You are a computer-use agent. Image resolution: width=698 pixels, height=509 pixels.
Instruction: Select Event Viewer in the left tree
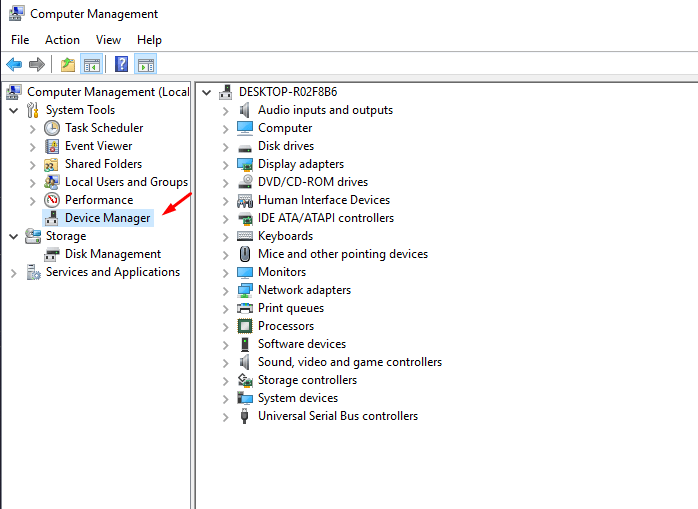point(98,146)
